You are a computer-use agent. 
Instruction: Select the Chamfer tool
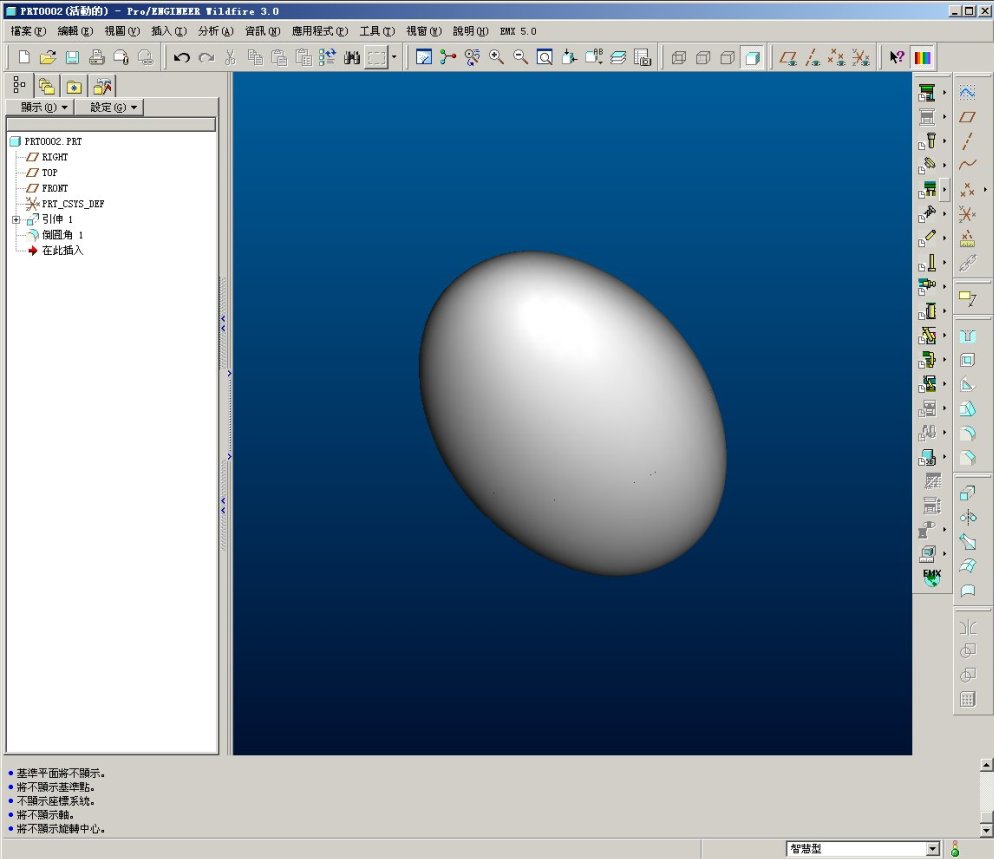967,458
